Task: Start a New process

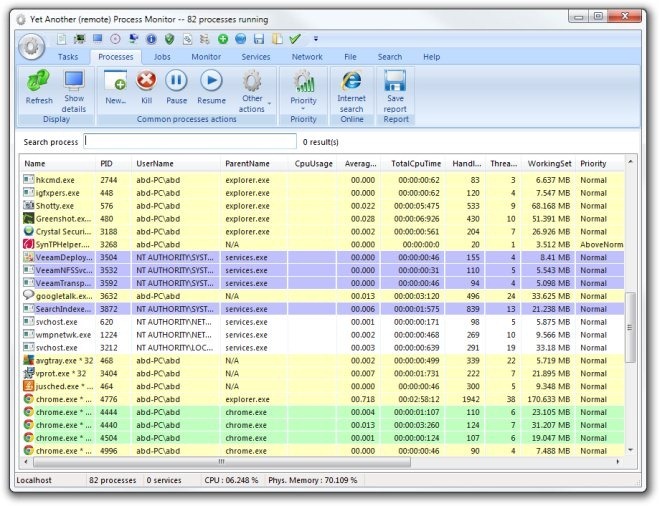Action: coord(115,88)
